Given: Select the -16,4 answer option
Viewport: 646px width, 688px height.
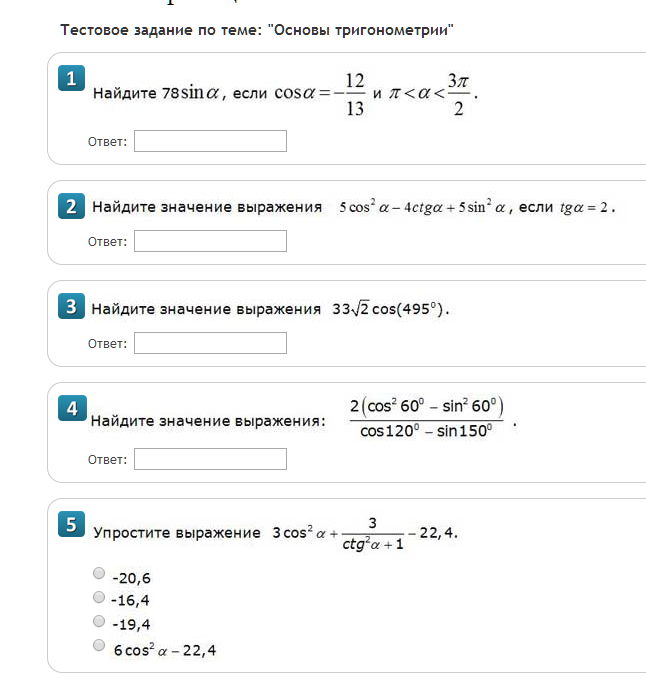Looking at the screenshot, I should 99,597.
